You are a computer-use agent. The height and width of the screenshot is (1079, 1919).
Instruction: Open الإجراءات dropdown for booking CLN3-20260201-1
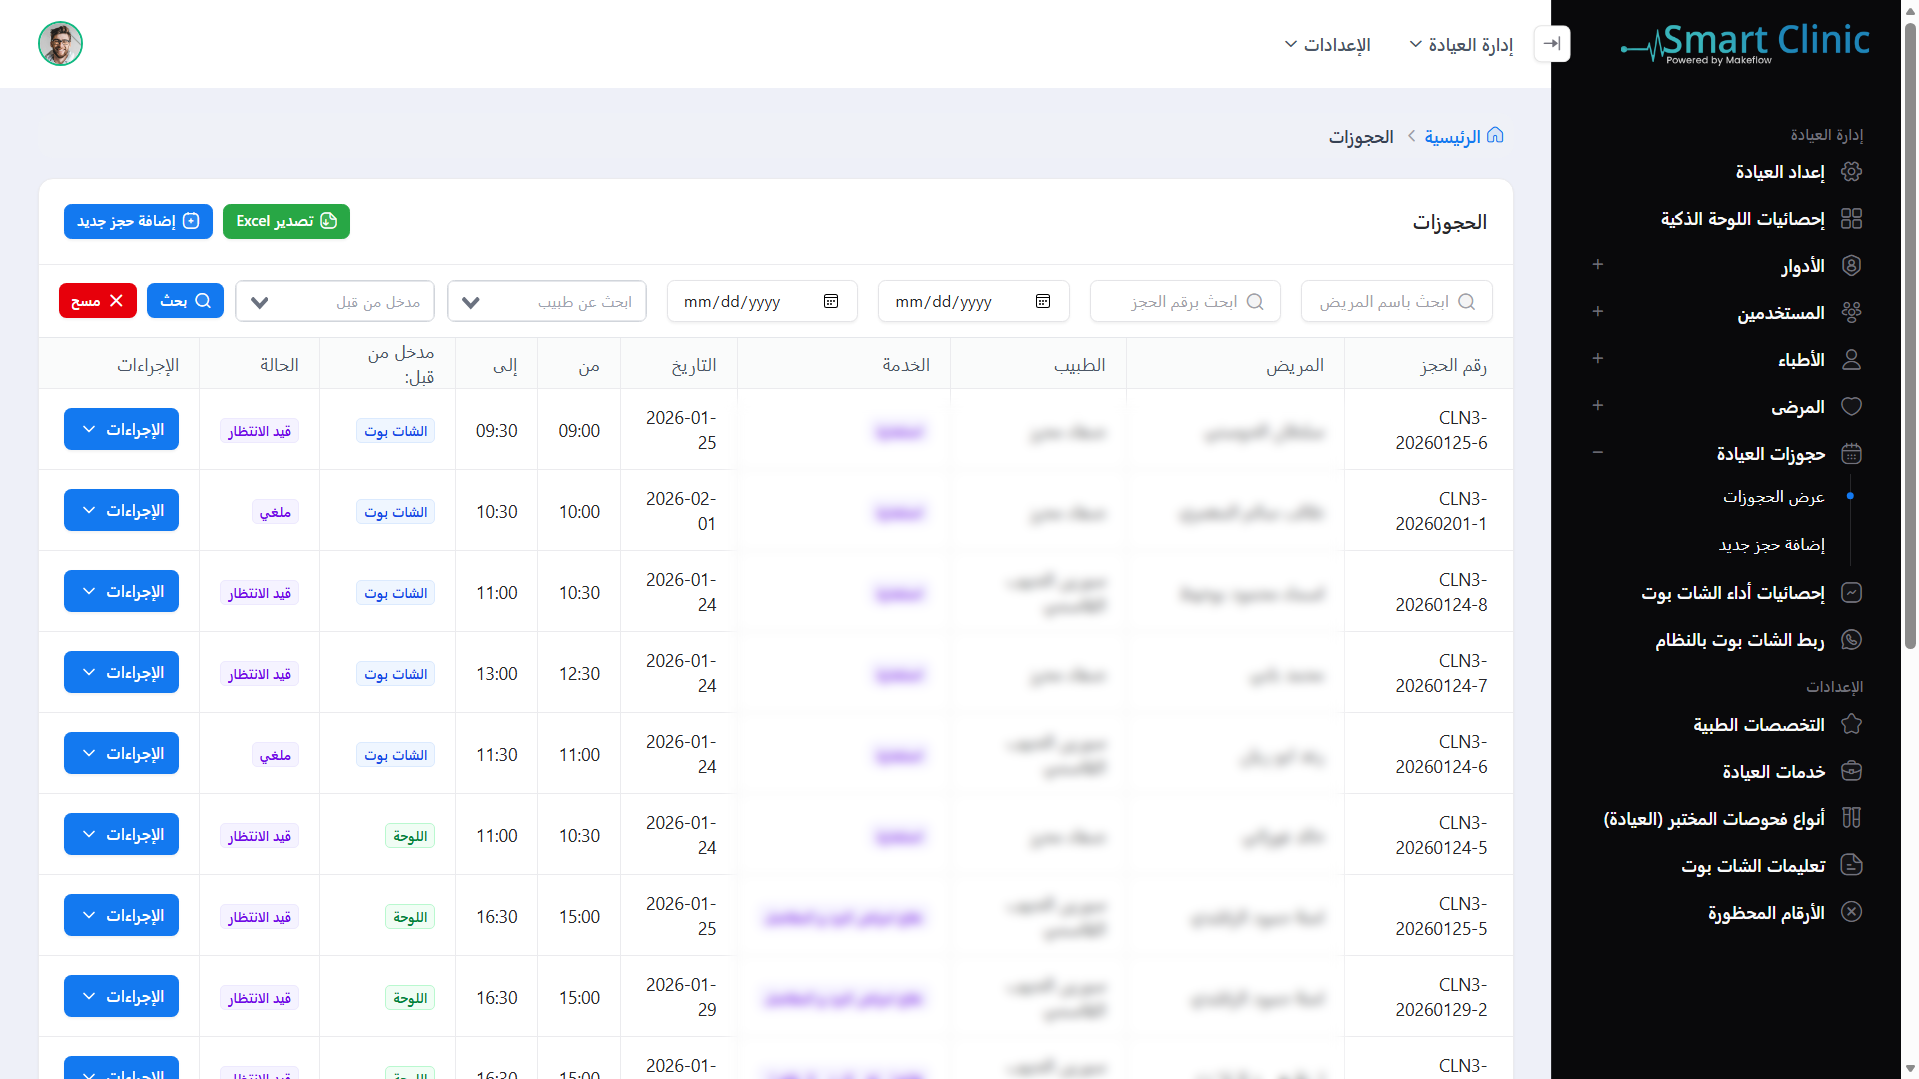tap(121, 511)
